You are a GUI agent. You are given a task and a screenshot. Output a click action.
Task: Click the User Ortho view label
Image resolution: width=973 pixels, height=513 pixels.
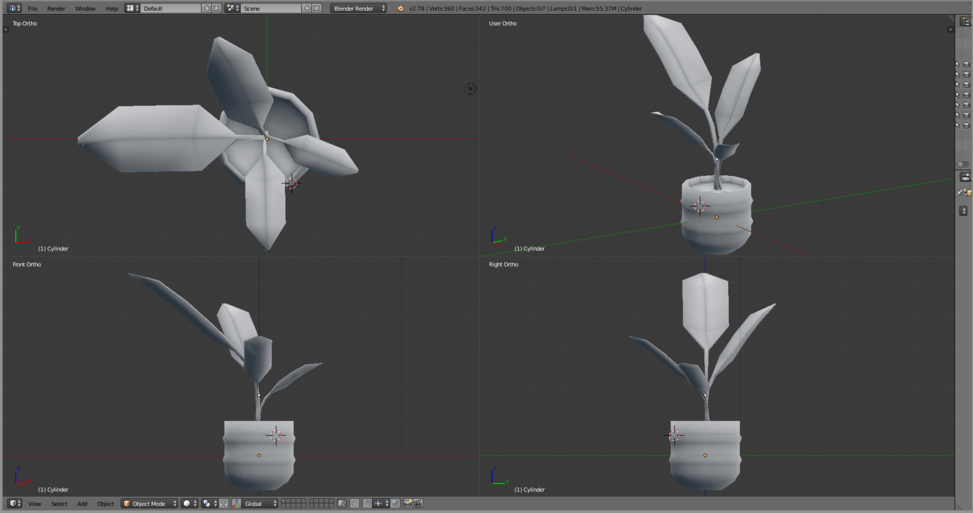(503, 24)
